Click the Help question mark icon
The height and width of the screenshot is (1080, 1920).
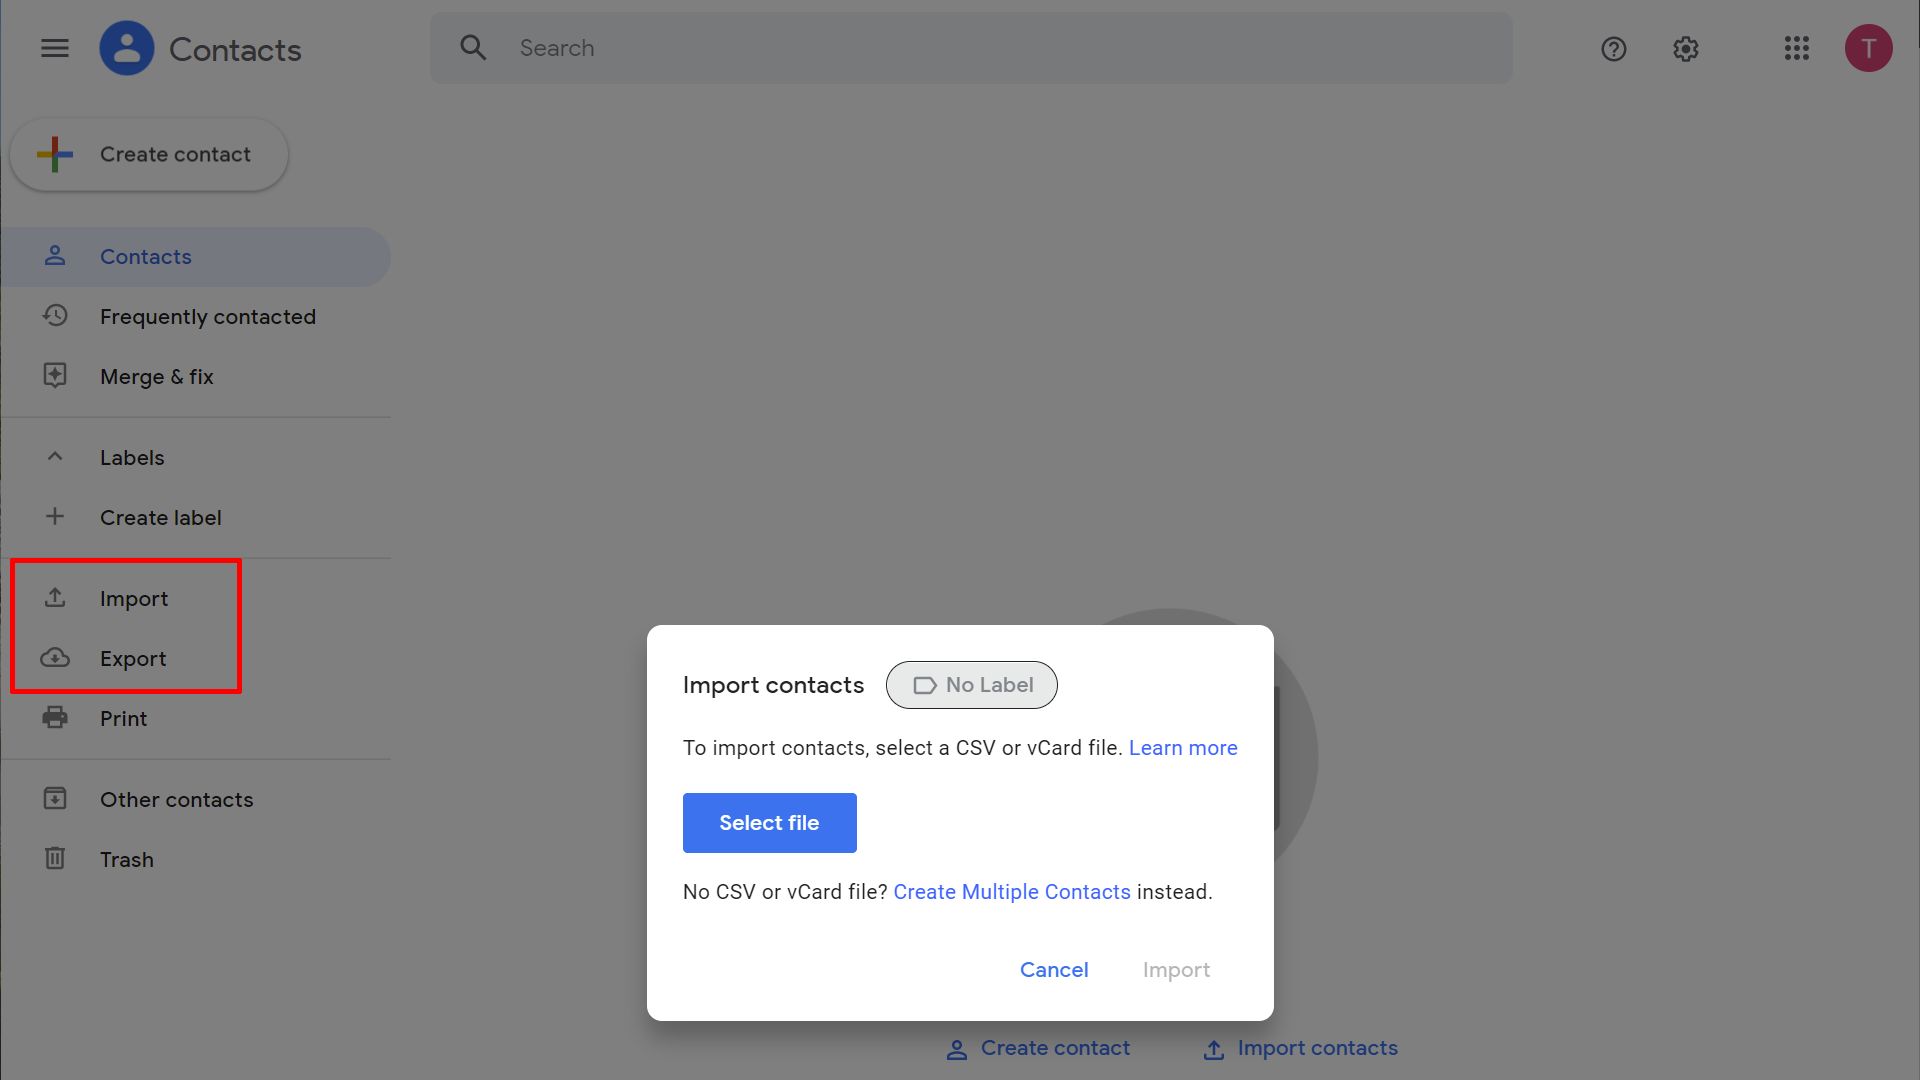point(1613,49)
